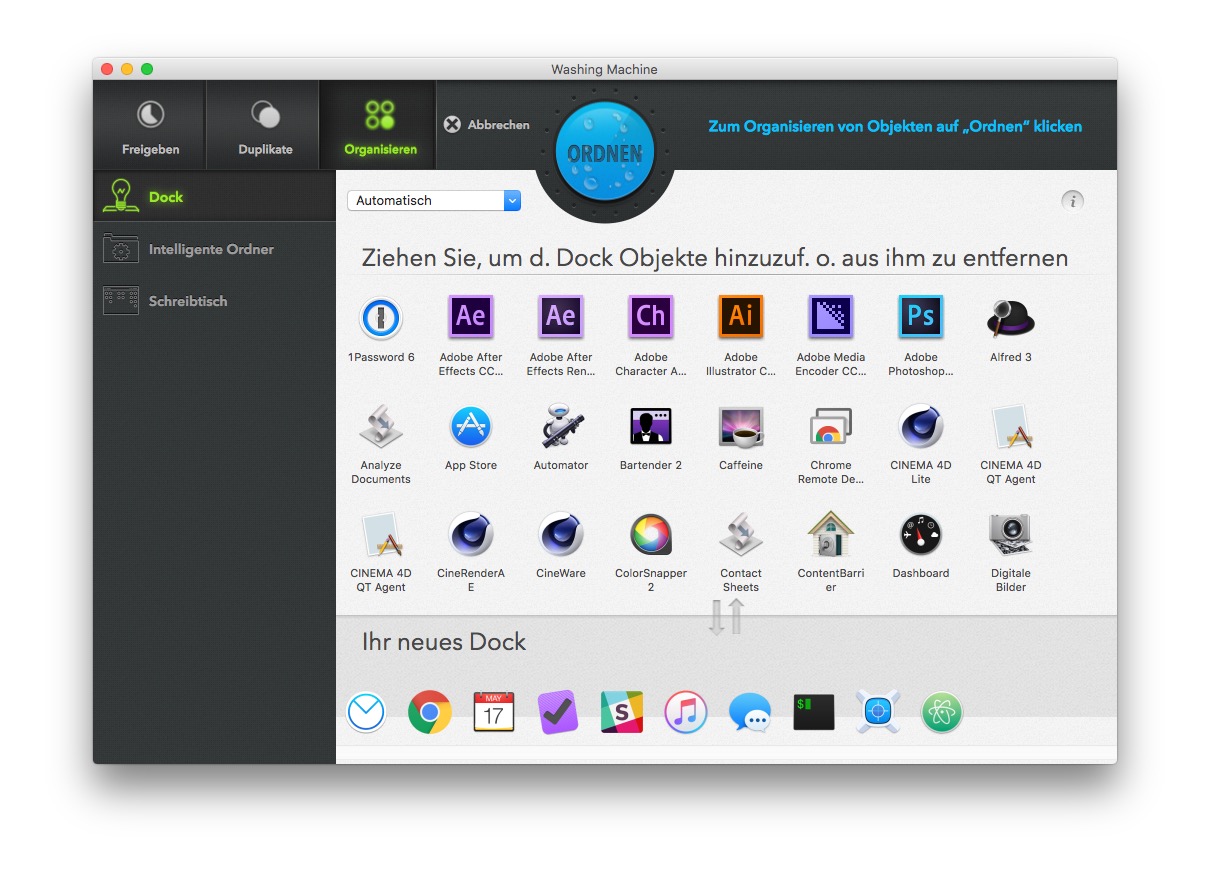Select the Adobe Photoshop icon
The image size is (1210, 870).
920,318
